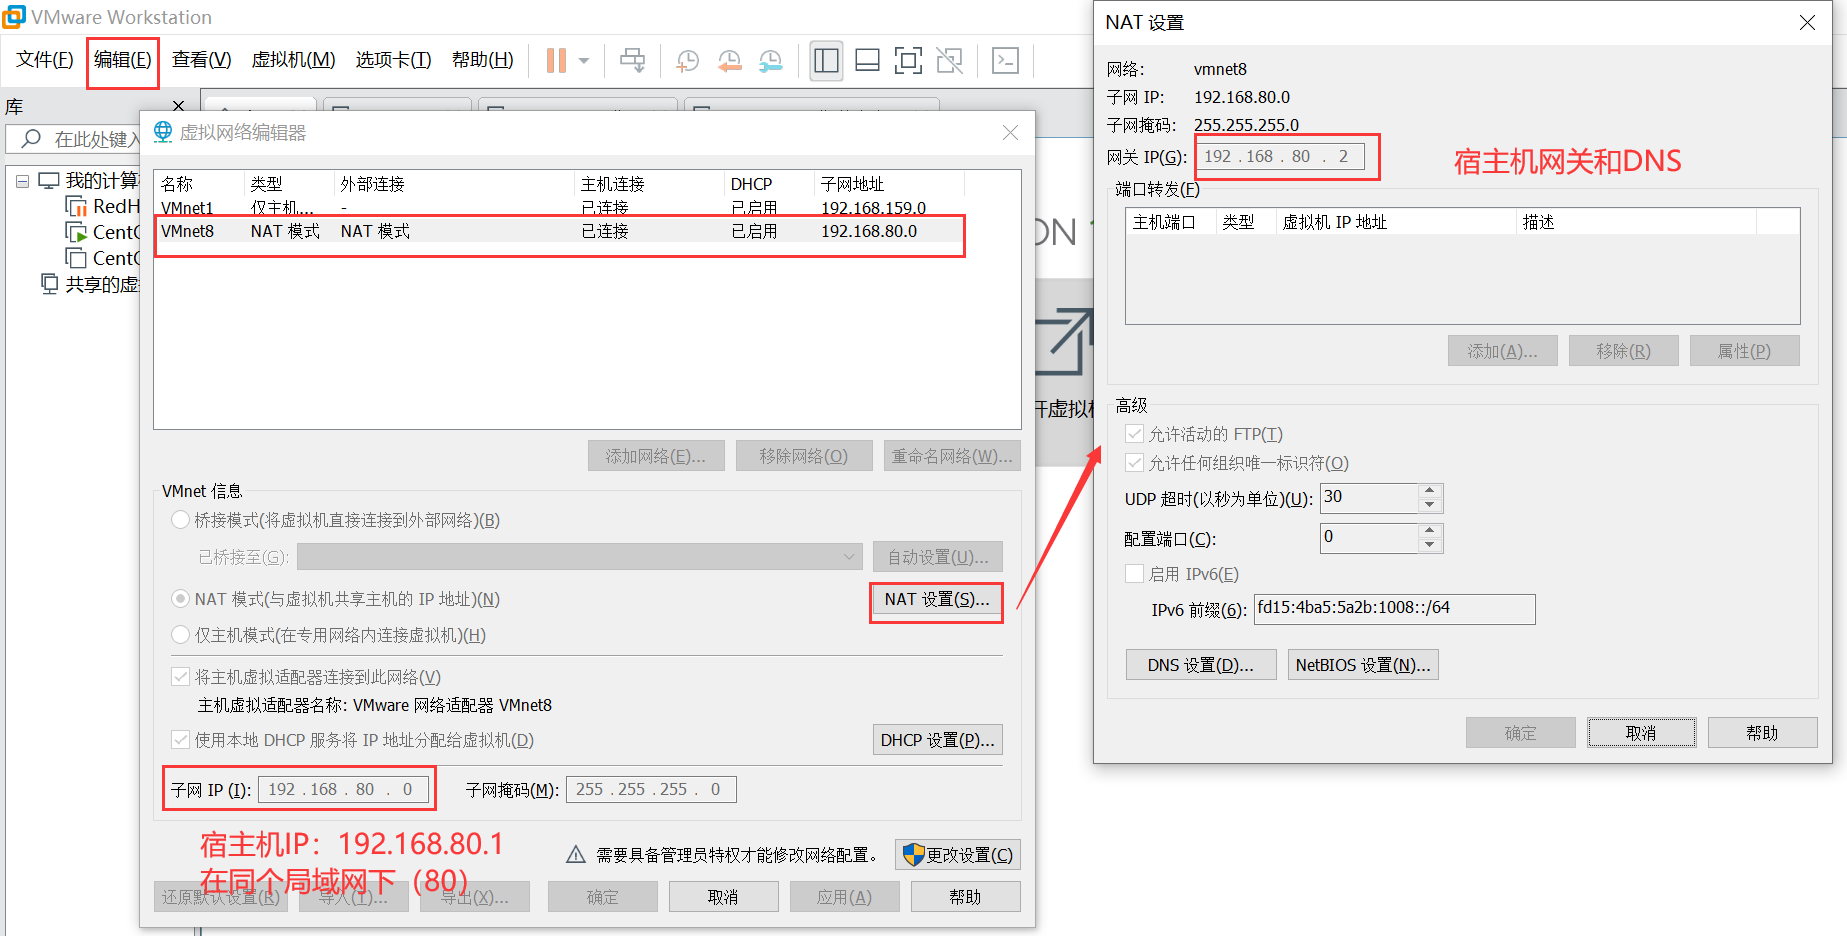
Task: Select 桥接模式 radio button
Action: [180, 520]
